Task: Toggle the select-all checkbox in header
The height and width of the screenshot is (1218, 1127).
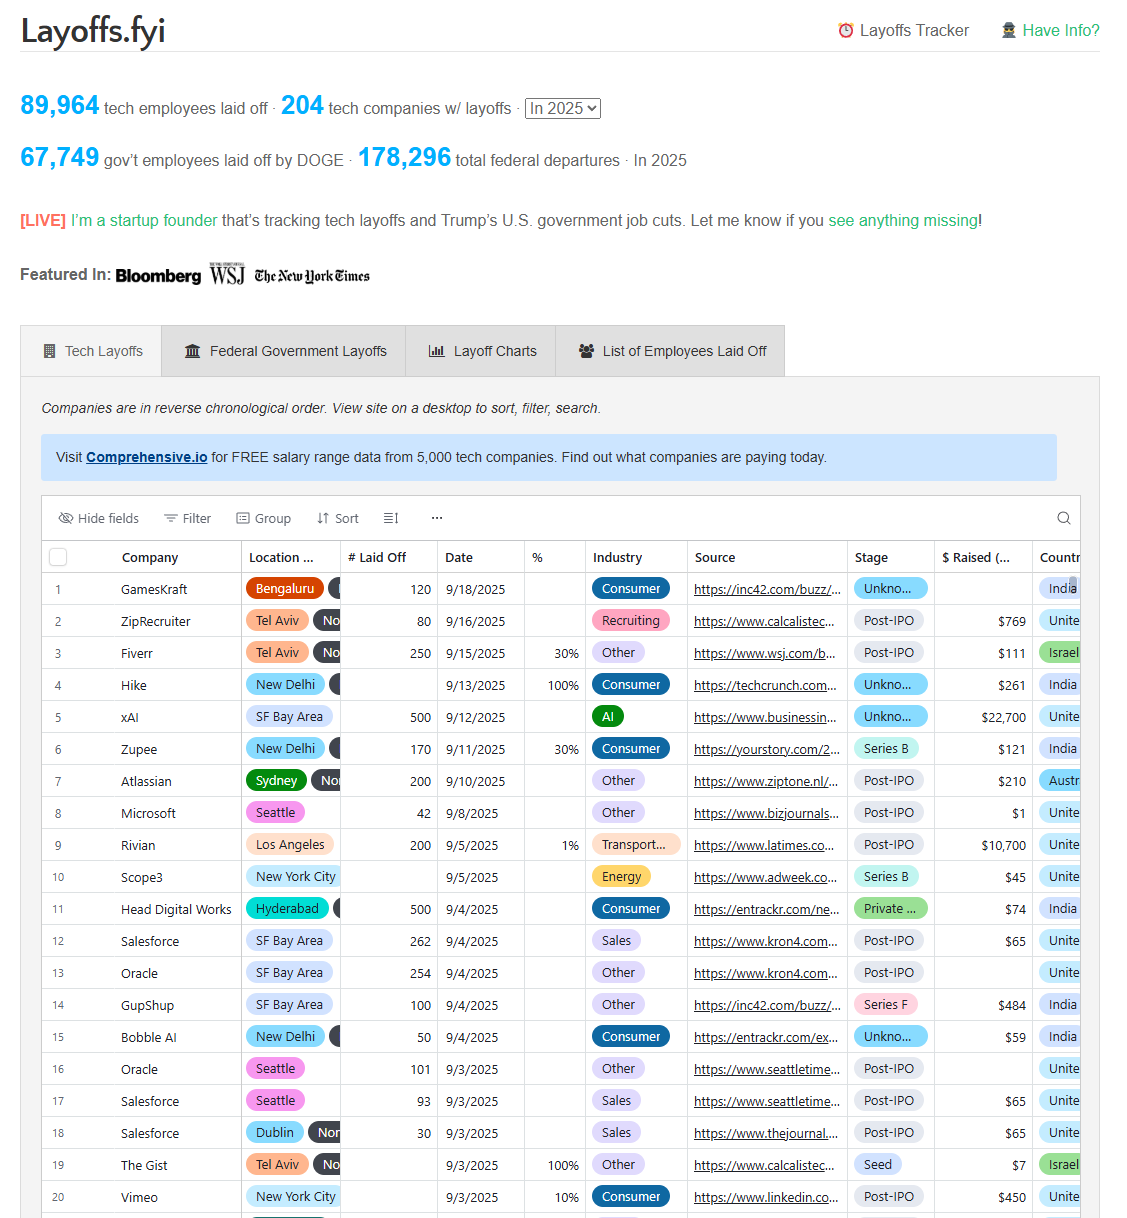Action: click(58, 557)
